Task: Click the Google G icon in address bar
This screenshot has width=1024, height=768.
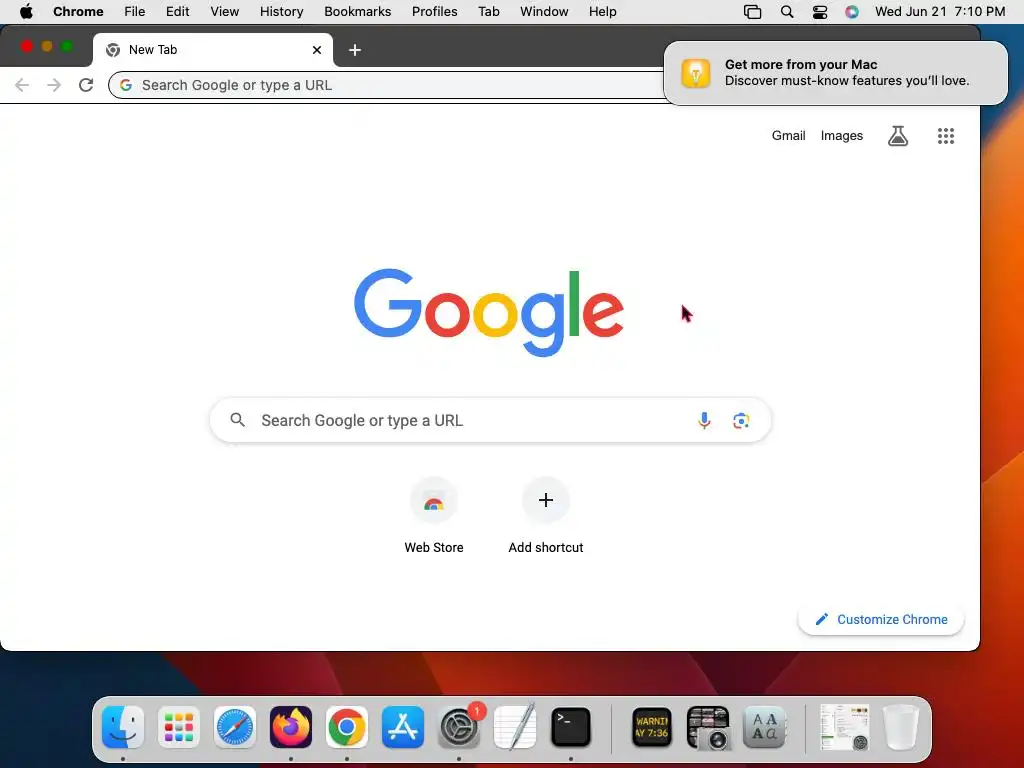Action: point(126,85)
